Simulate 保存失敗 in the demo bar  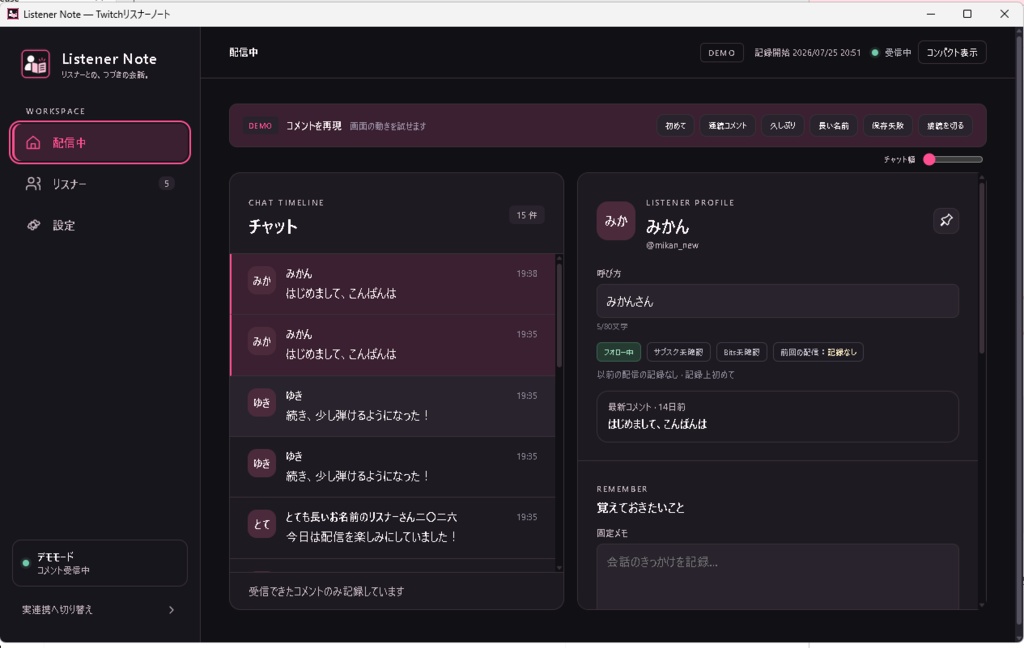pyautogui.click(x=888, y=125)
